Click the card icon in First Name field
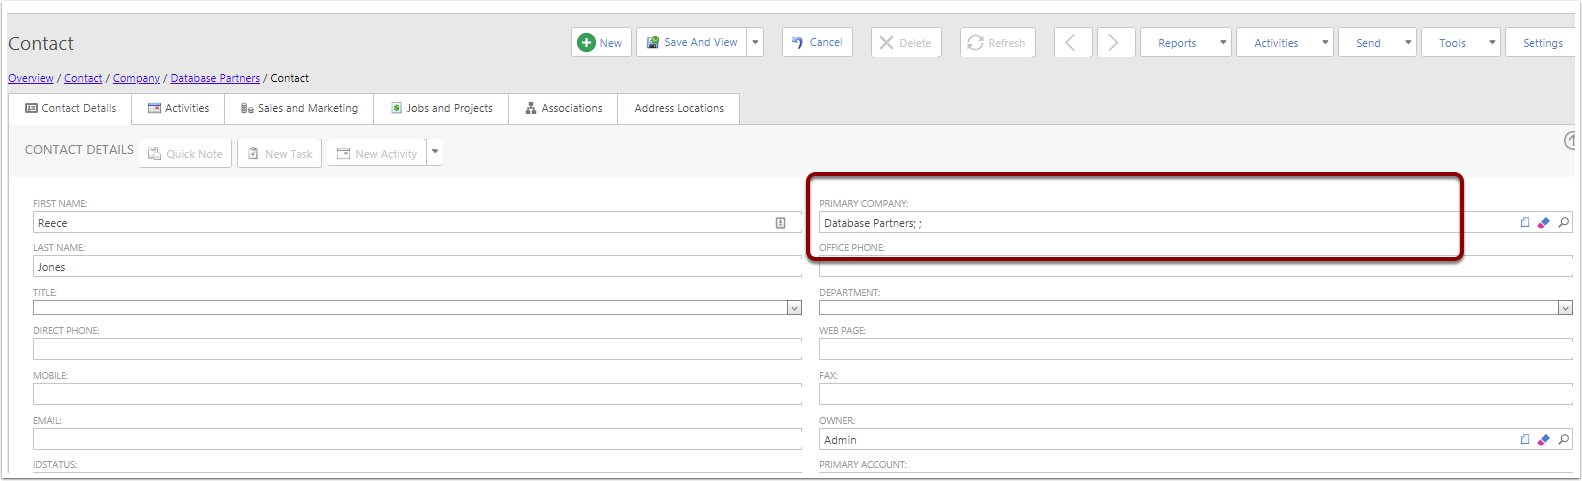The width and height of the screenshot is (1582, 481). pos(780,223)
